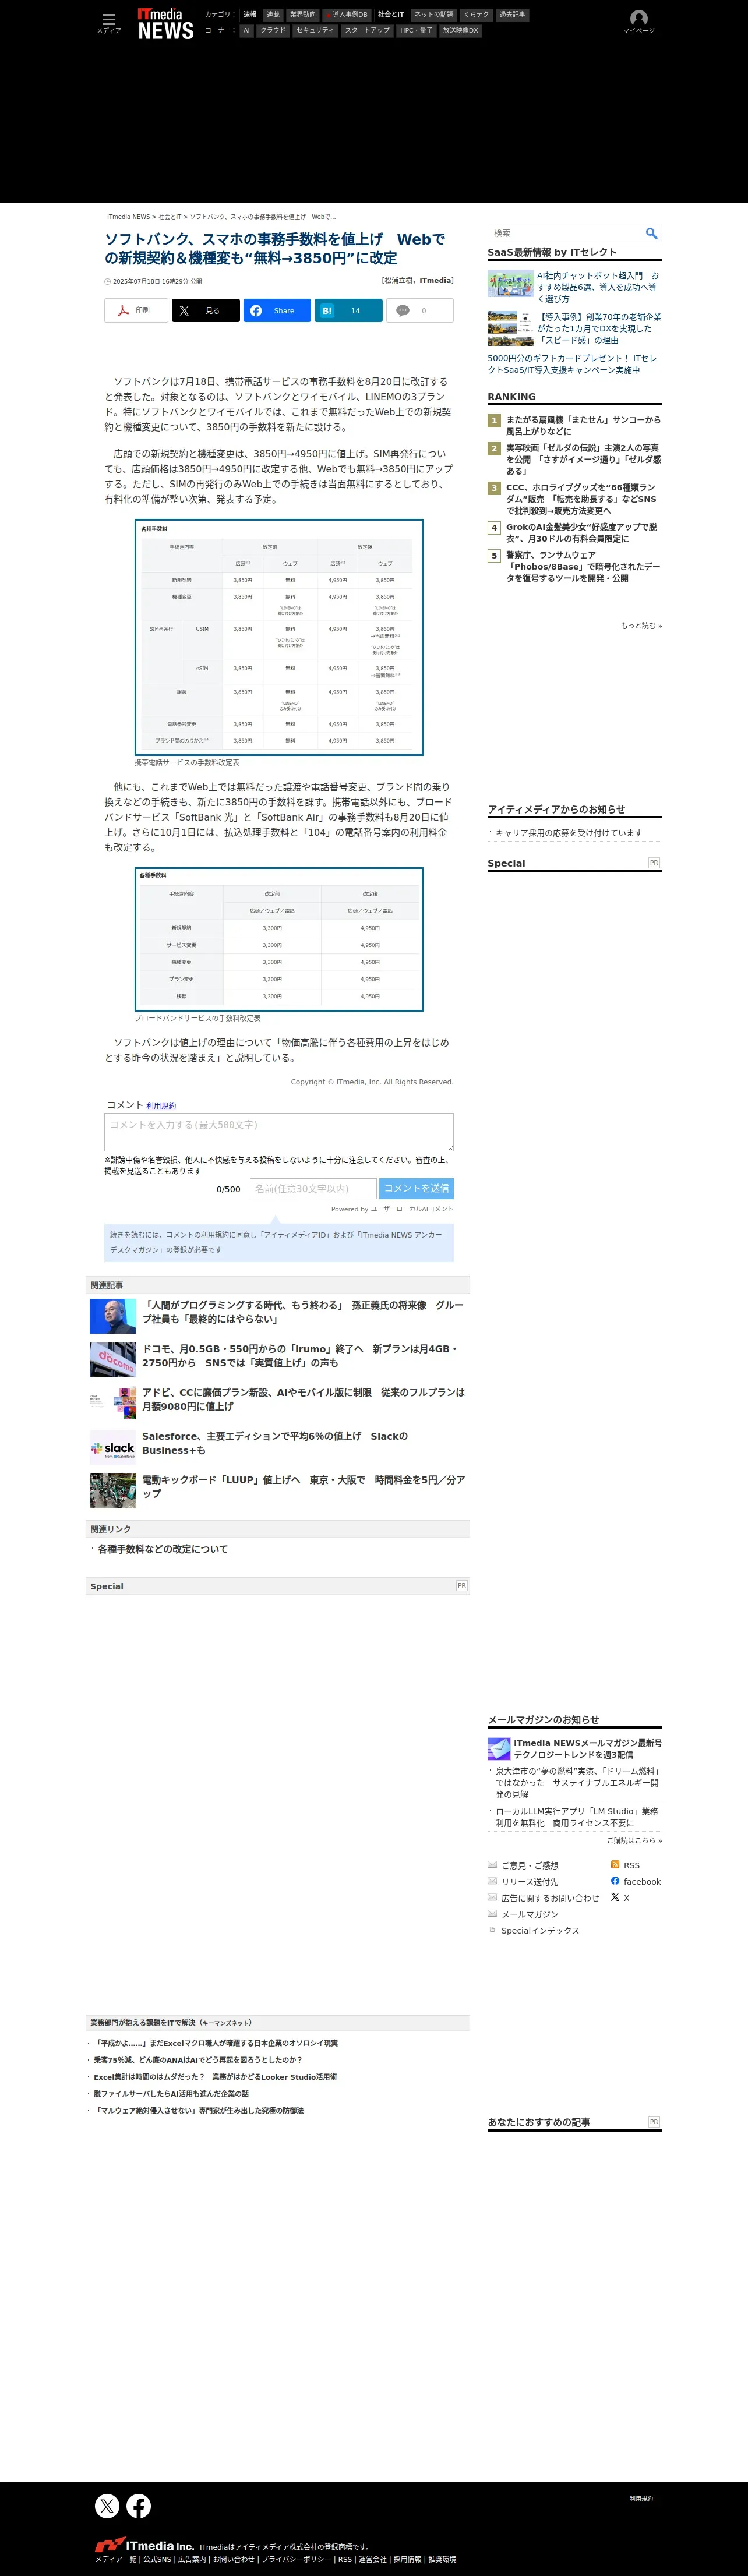Open the メディア hamburger menu
748x2576 pixels.
(108, 23)
